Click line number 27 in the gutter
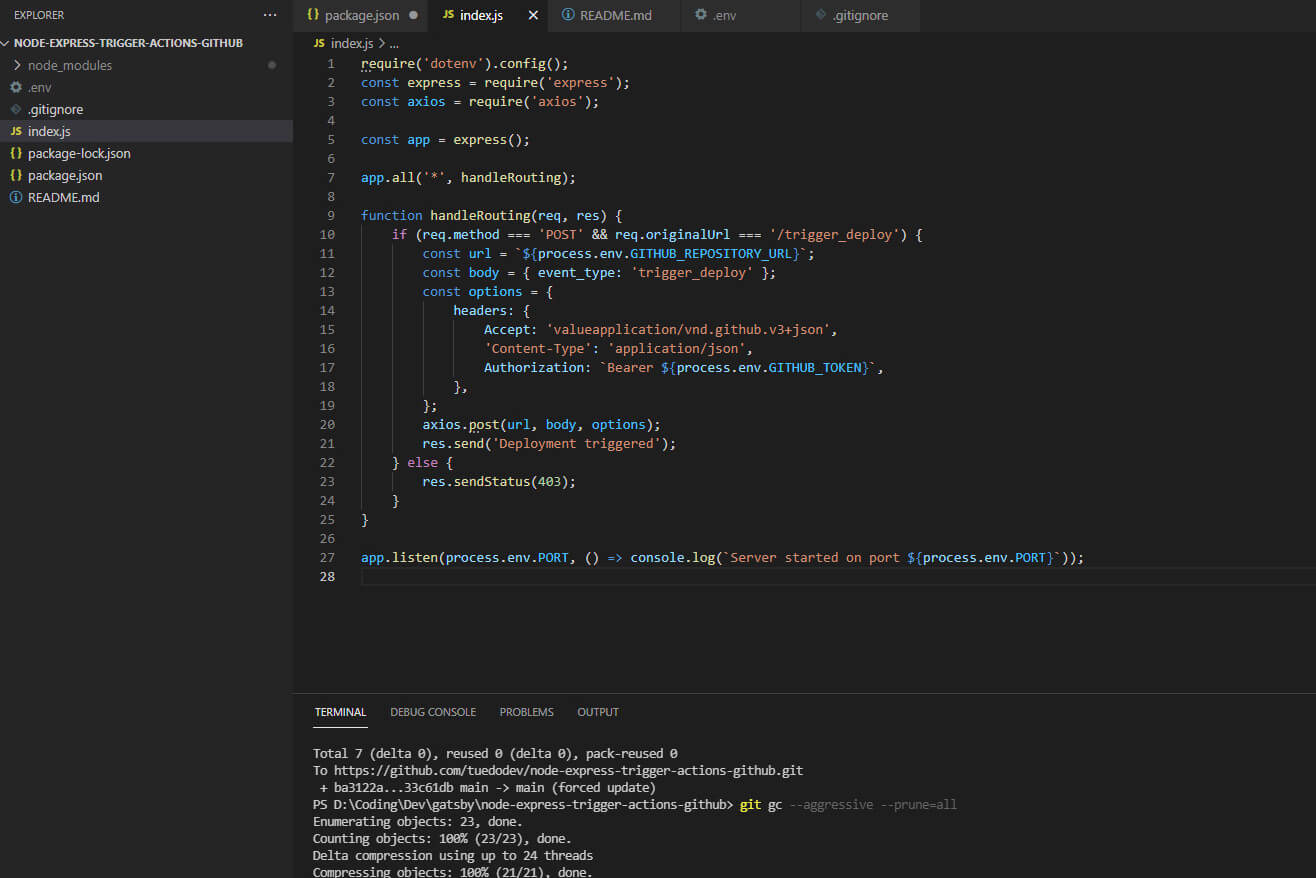The image size is (1316, 878). tap(328, 557)
